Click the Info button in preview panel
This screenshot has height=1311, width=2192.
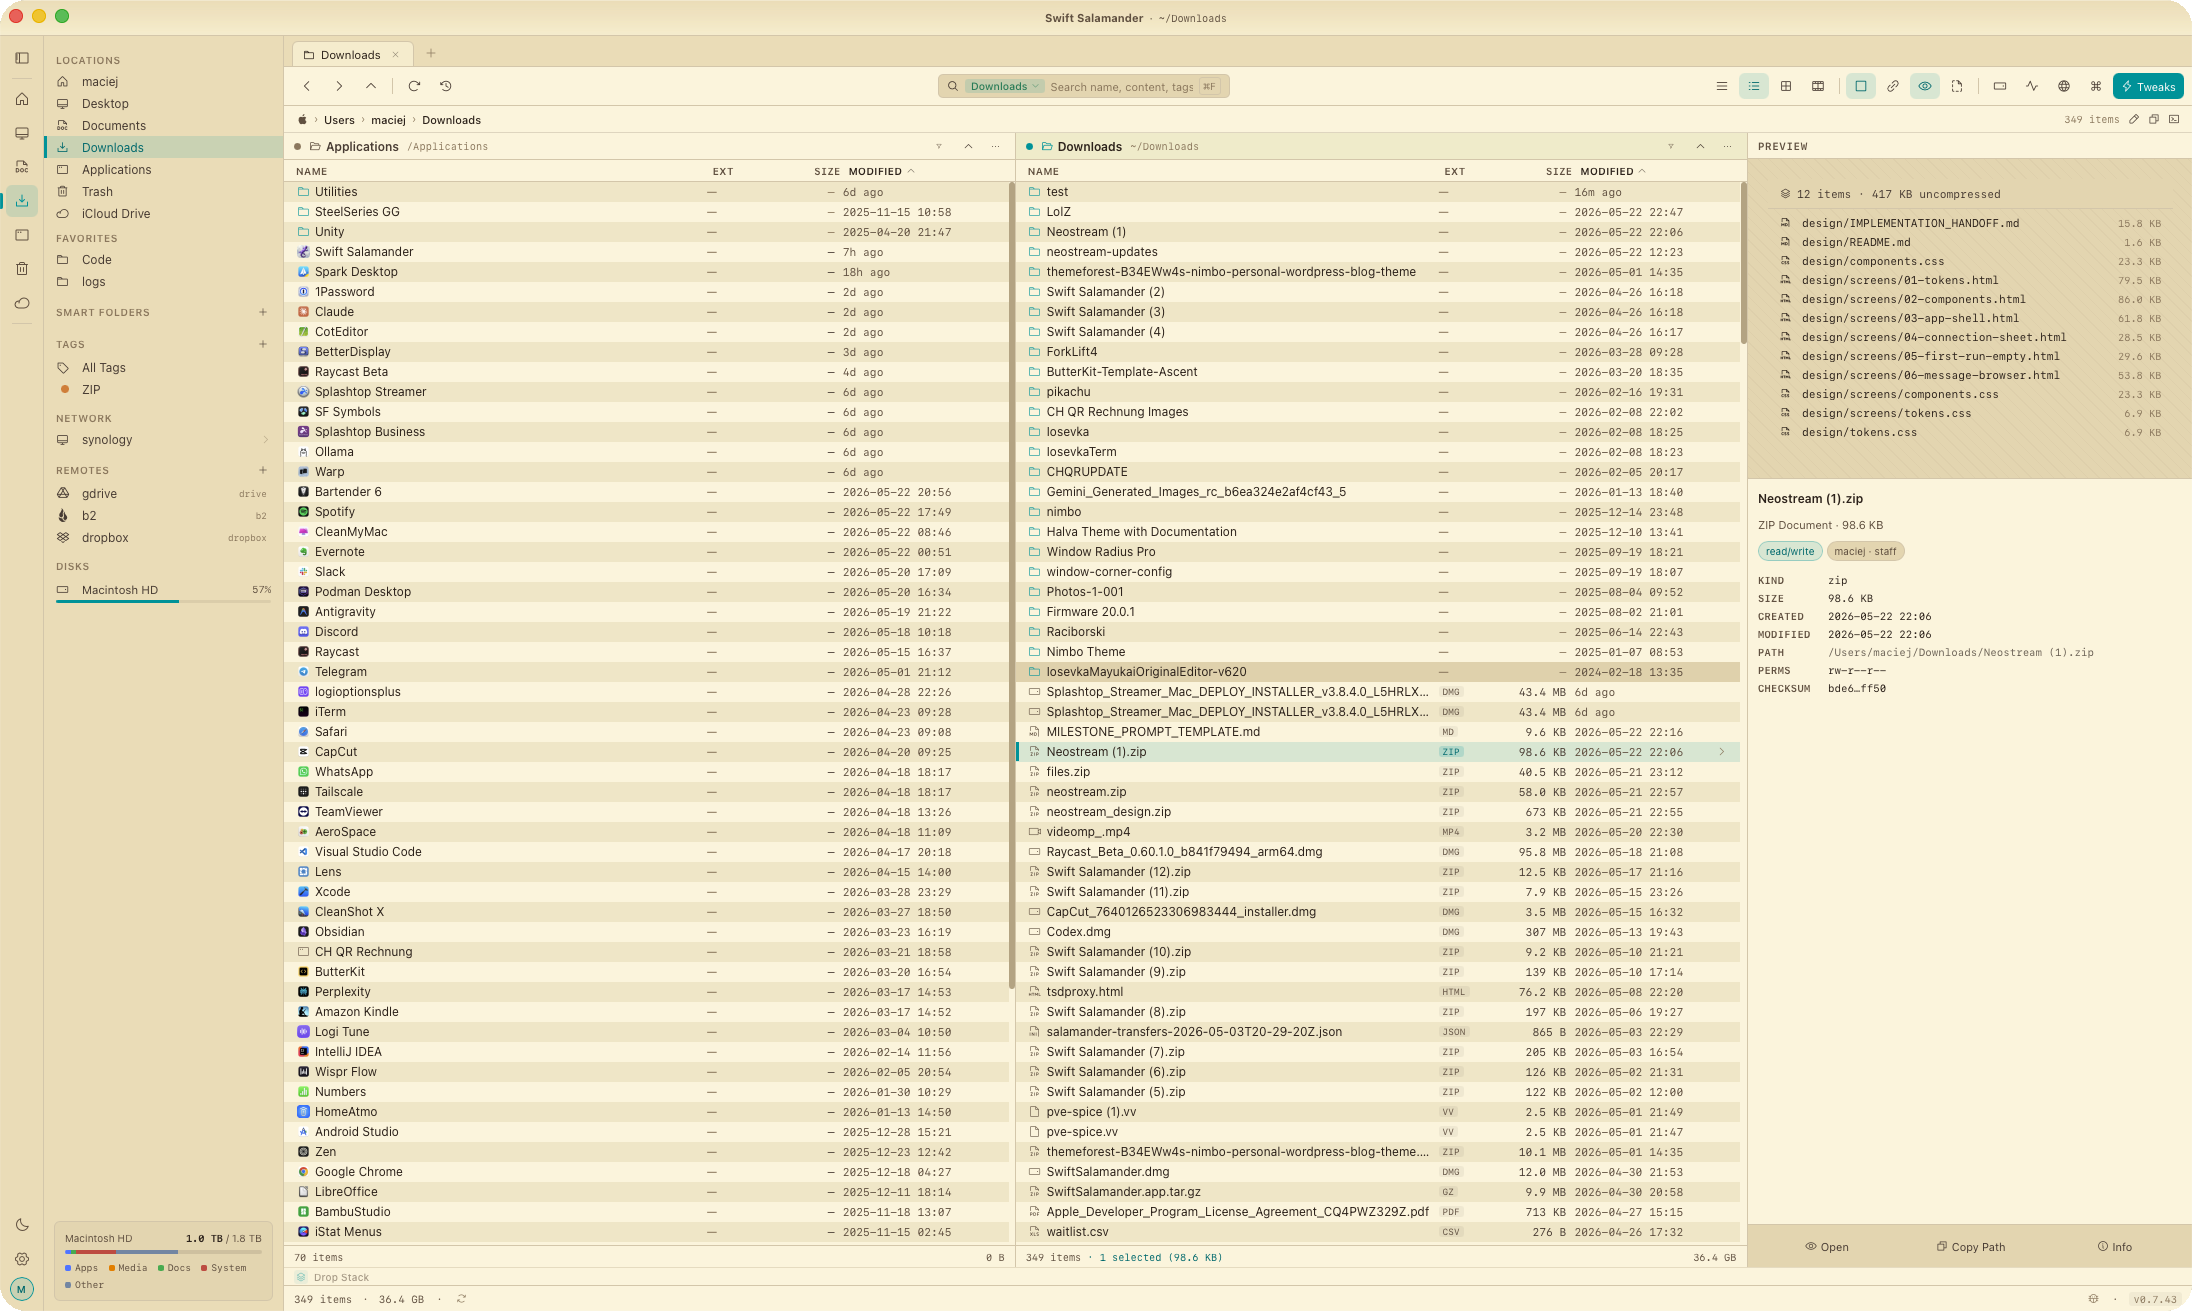tap(2115, 1247)
